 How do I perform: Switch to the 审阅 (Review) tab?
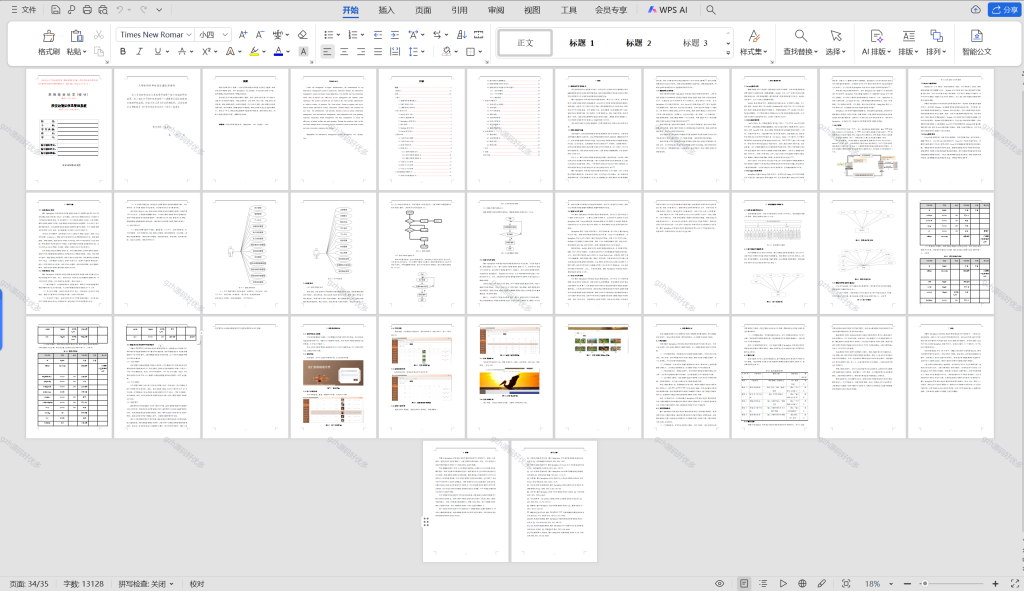[x=496, y=10]
